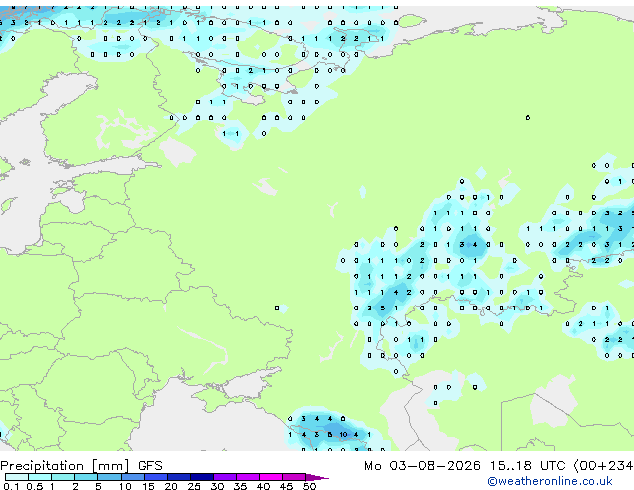This screenshot has height=490, width=634.
Task: Click the 20–25 mm legend color segment
Action: click(178, 477)
